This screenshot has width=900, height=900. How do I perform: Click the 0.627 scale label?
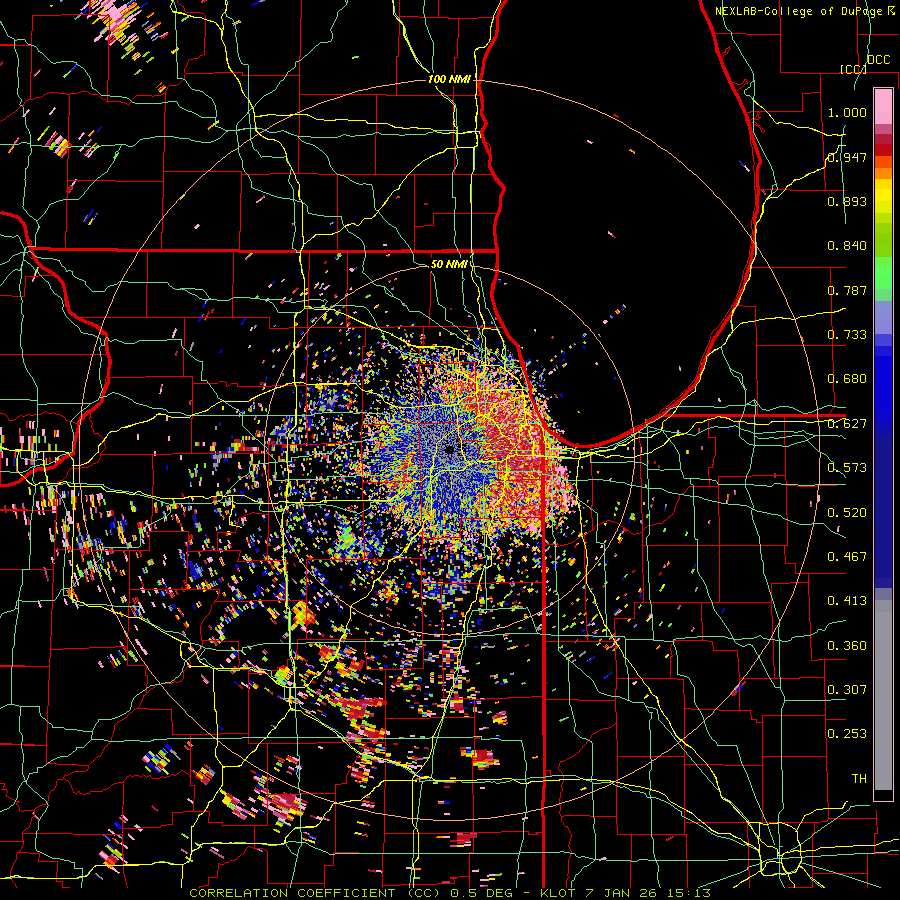point(847,424)
